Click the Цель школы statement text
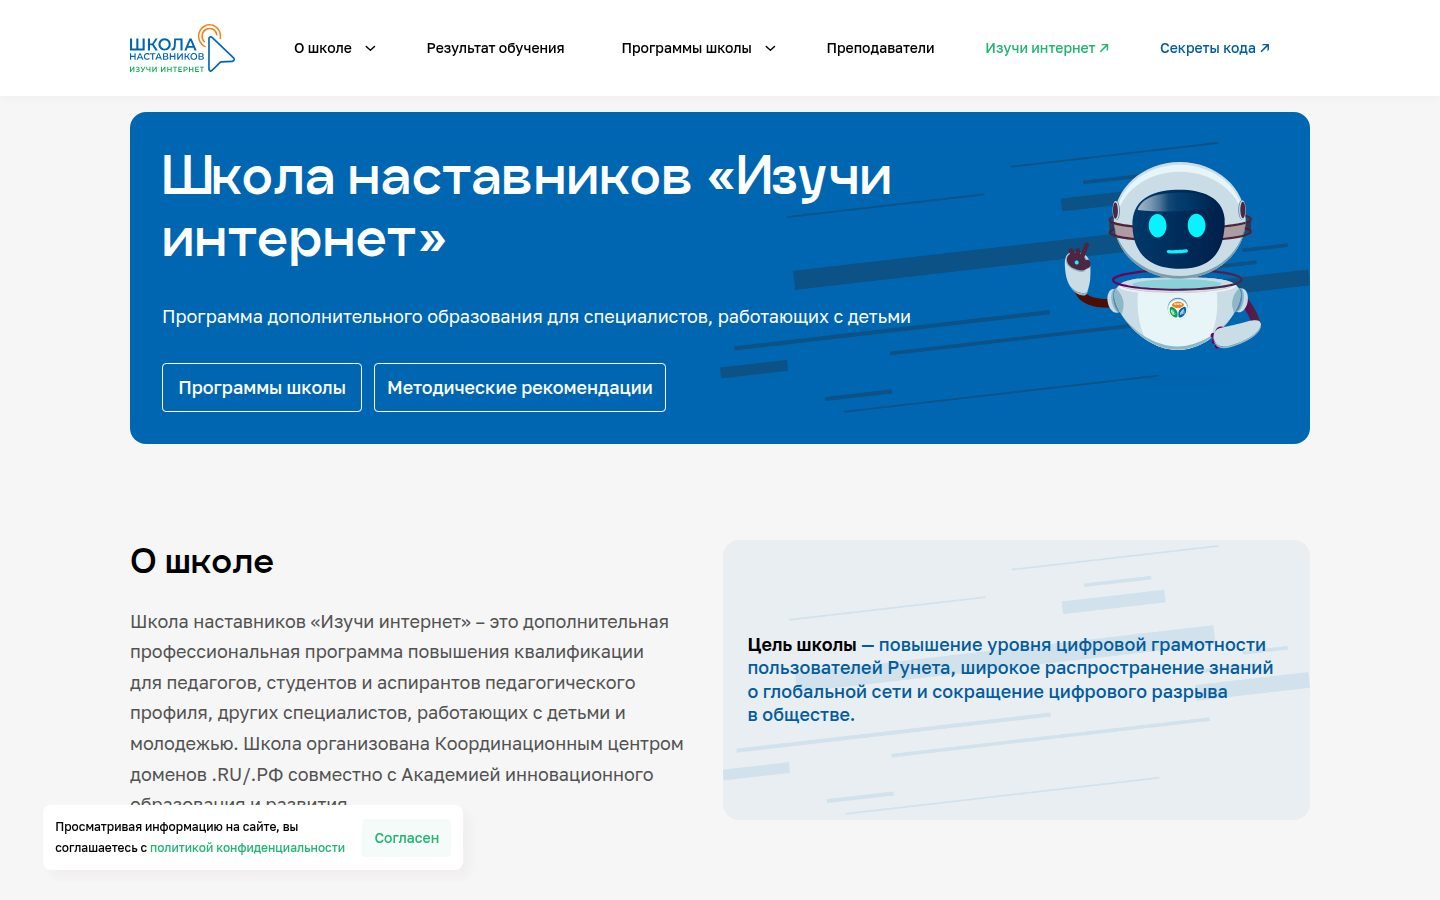The image size is (1440, 900). pos(1011,680)
